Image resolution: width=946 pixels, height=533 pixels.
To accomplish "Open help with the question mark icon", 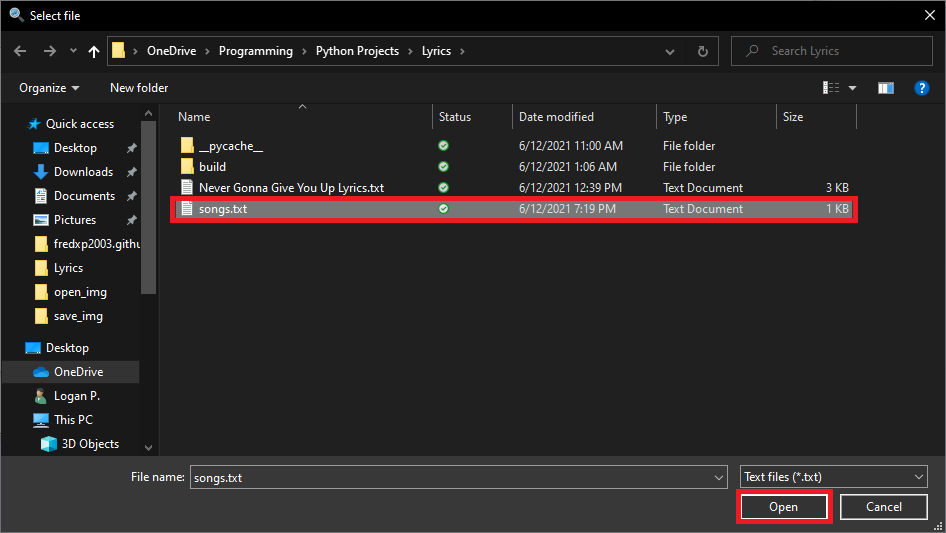I will (921, 88).
